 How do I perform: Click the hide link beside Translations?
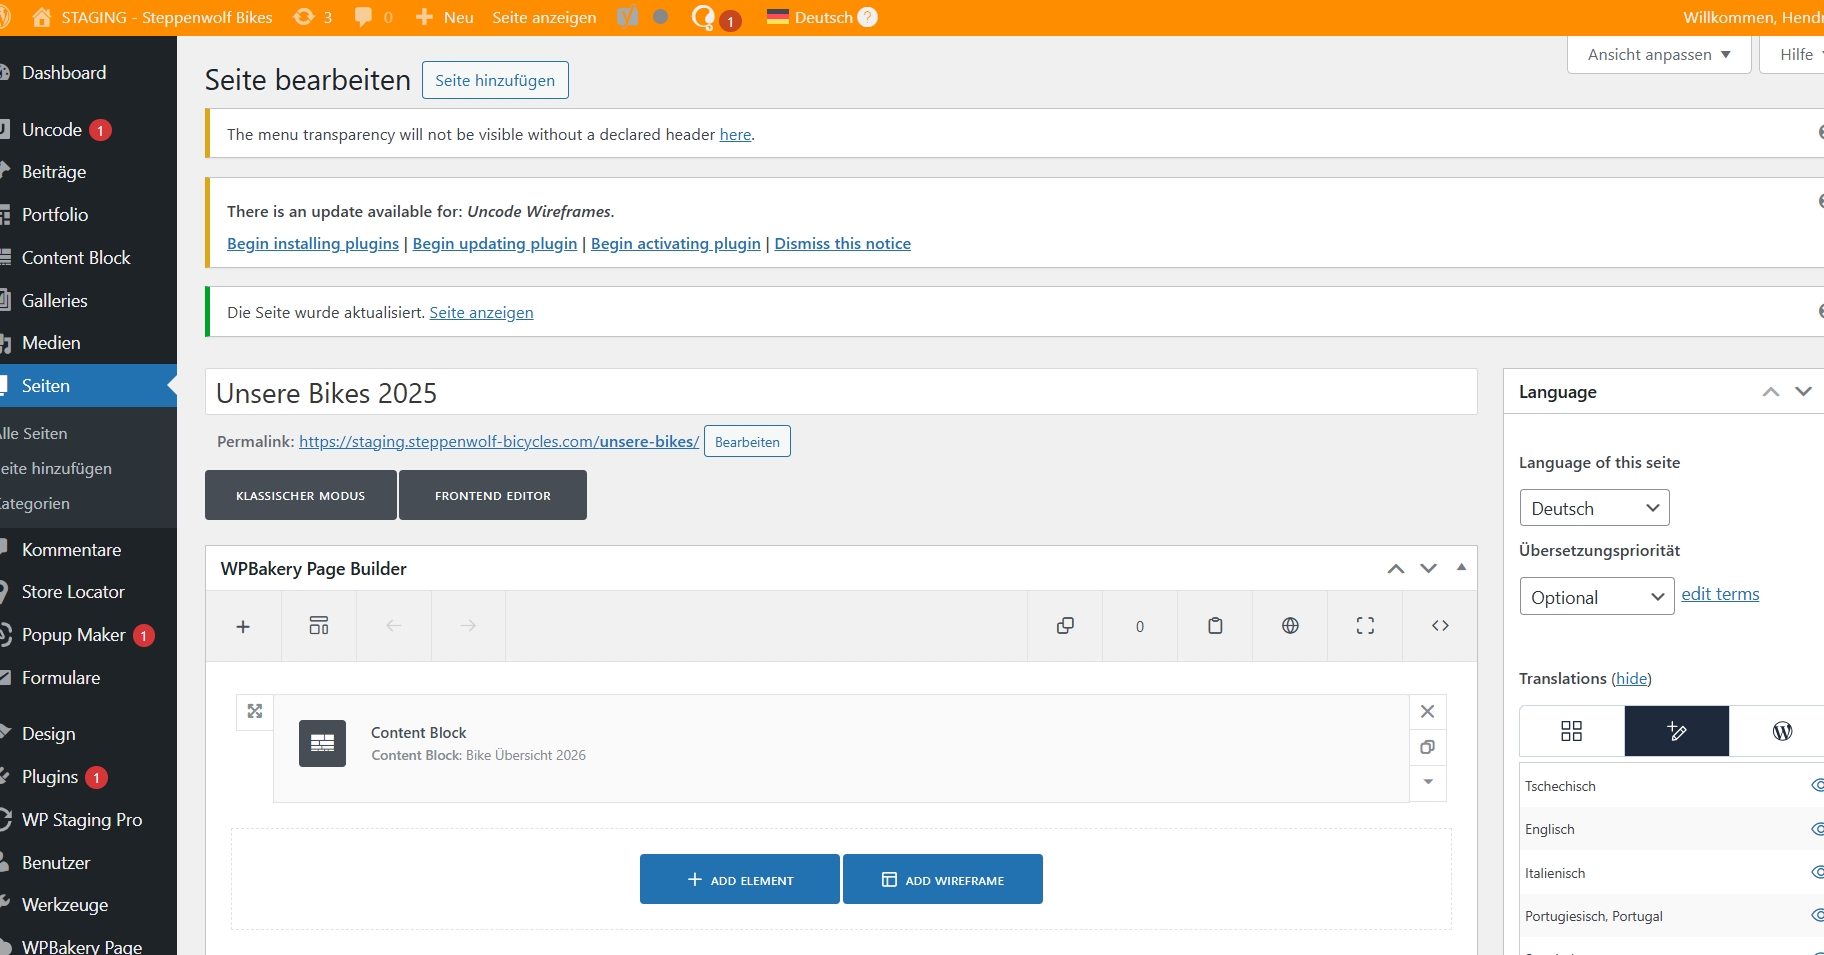coord(1632,678)
